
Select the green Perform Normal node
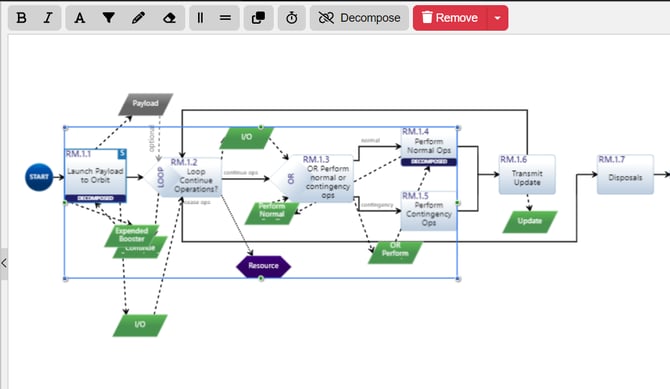click(x=272, y=212)
